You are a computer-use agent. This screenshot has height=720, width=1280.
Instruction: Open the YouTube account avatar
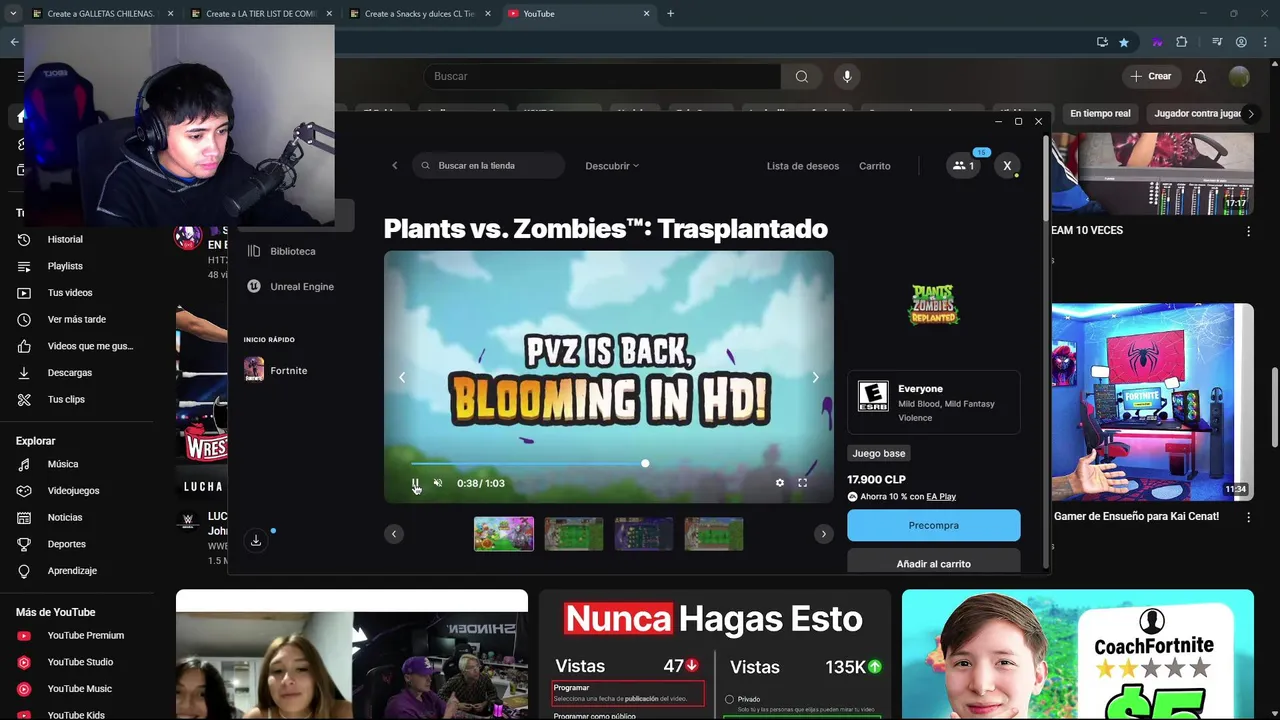1239,76
